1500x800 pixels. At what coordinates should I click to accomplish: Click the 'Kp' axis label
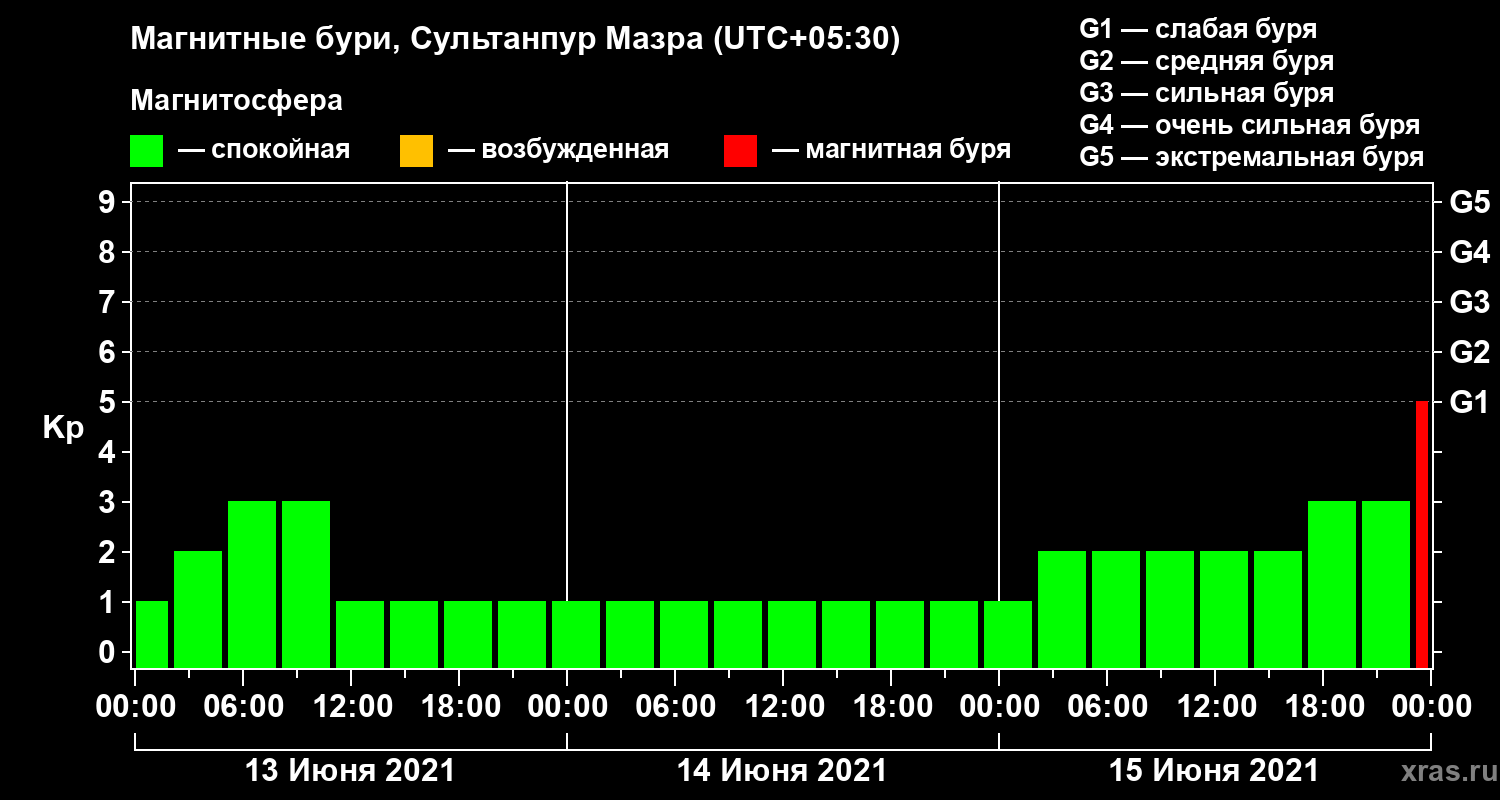point(63,428)
